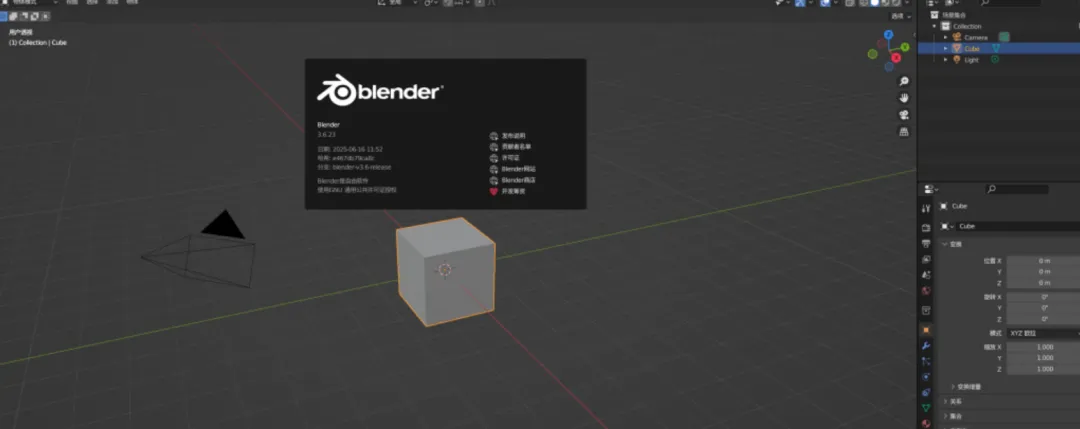Expand the Light item in outliner

point(946,59)
